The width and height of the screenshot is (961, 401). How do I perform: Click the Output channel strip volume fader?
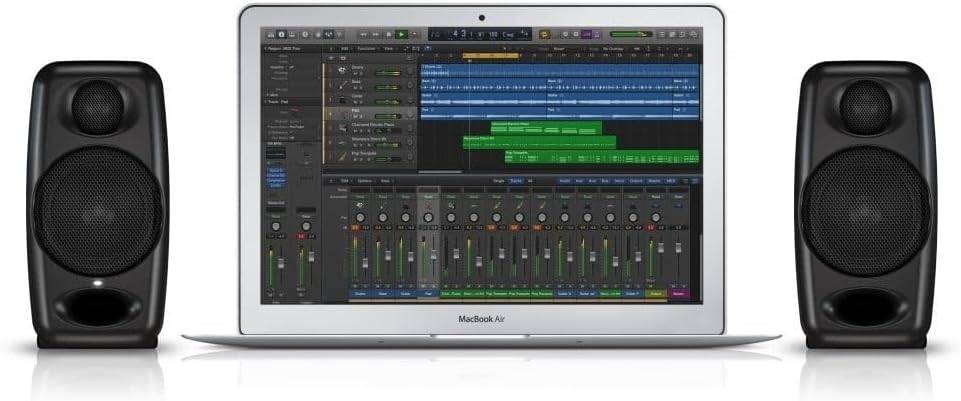point(661,248)
